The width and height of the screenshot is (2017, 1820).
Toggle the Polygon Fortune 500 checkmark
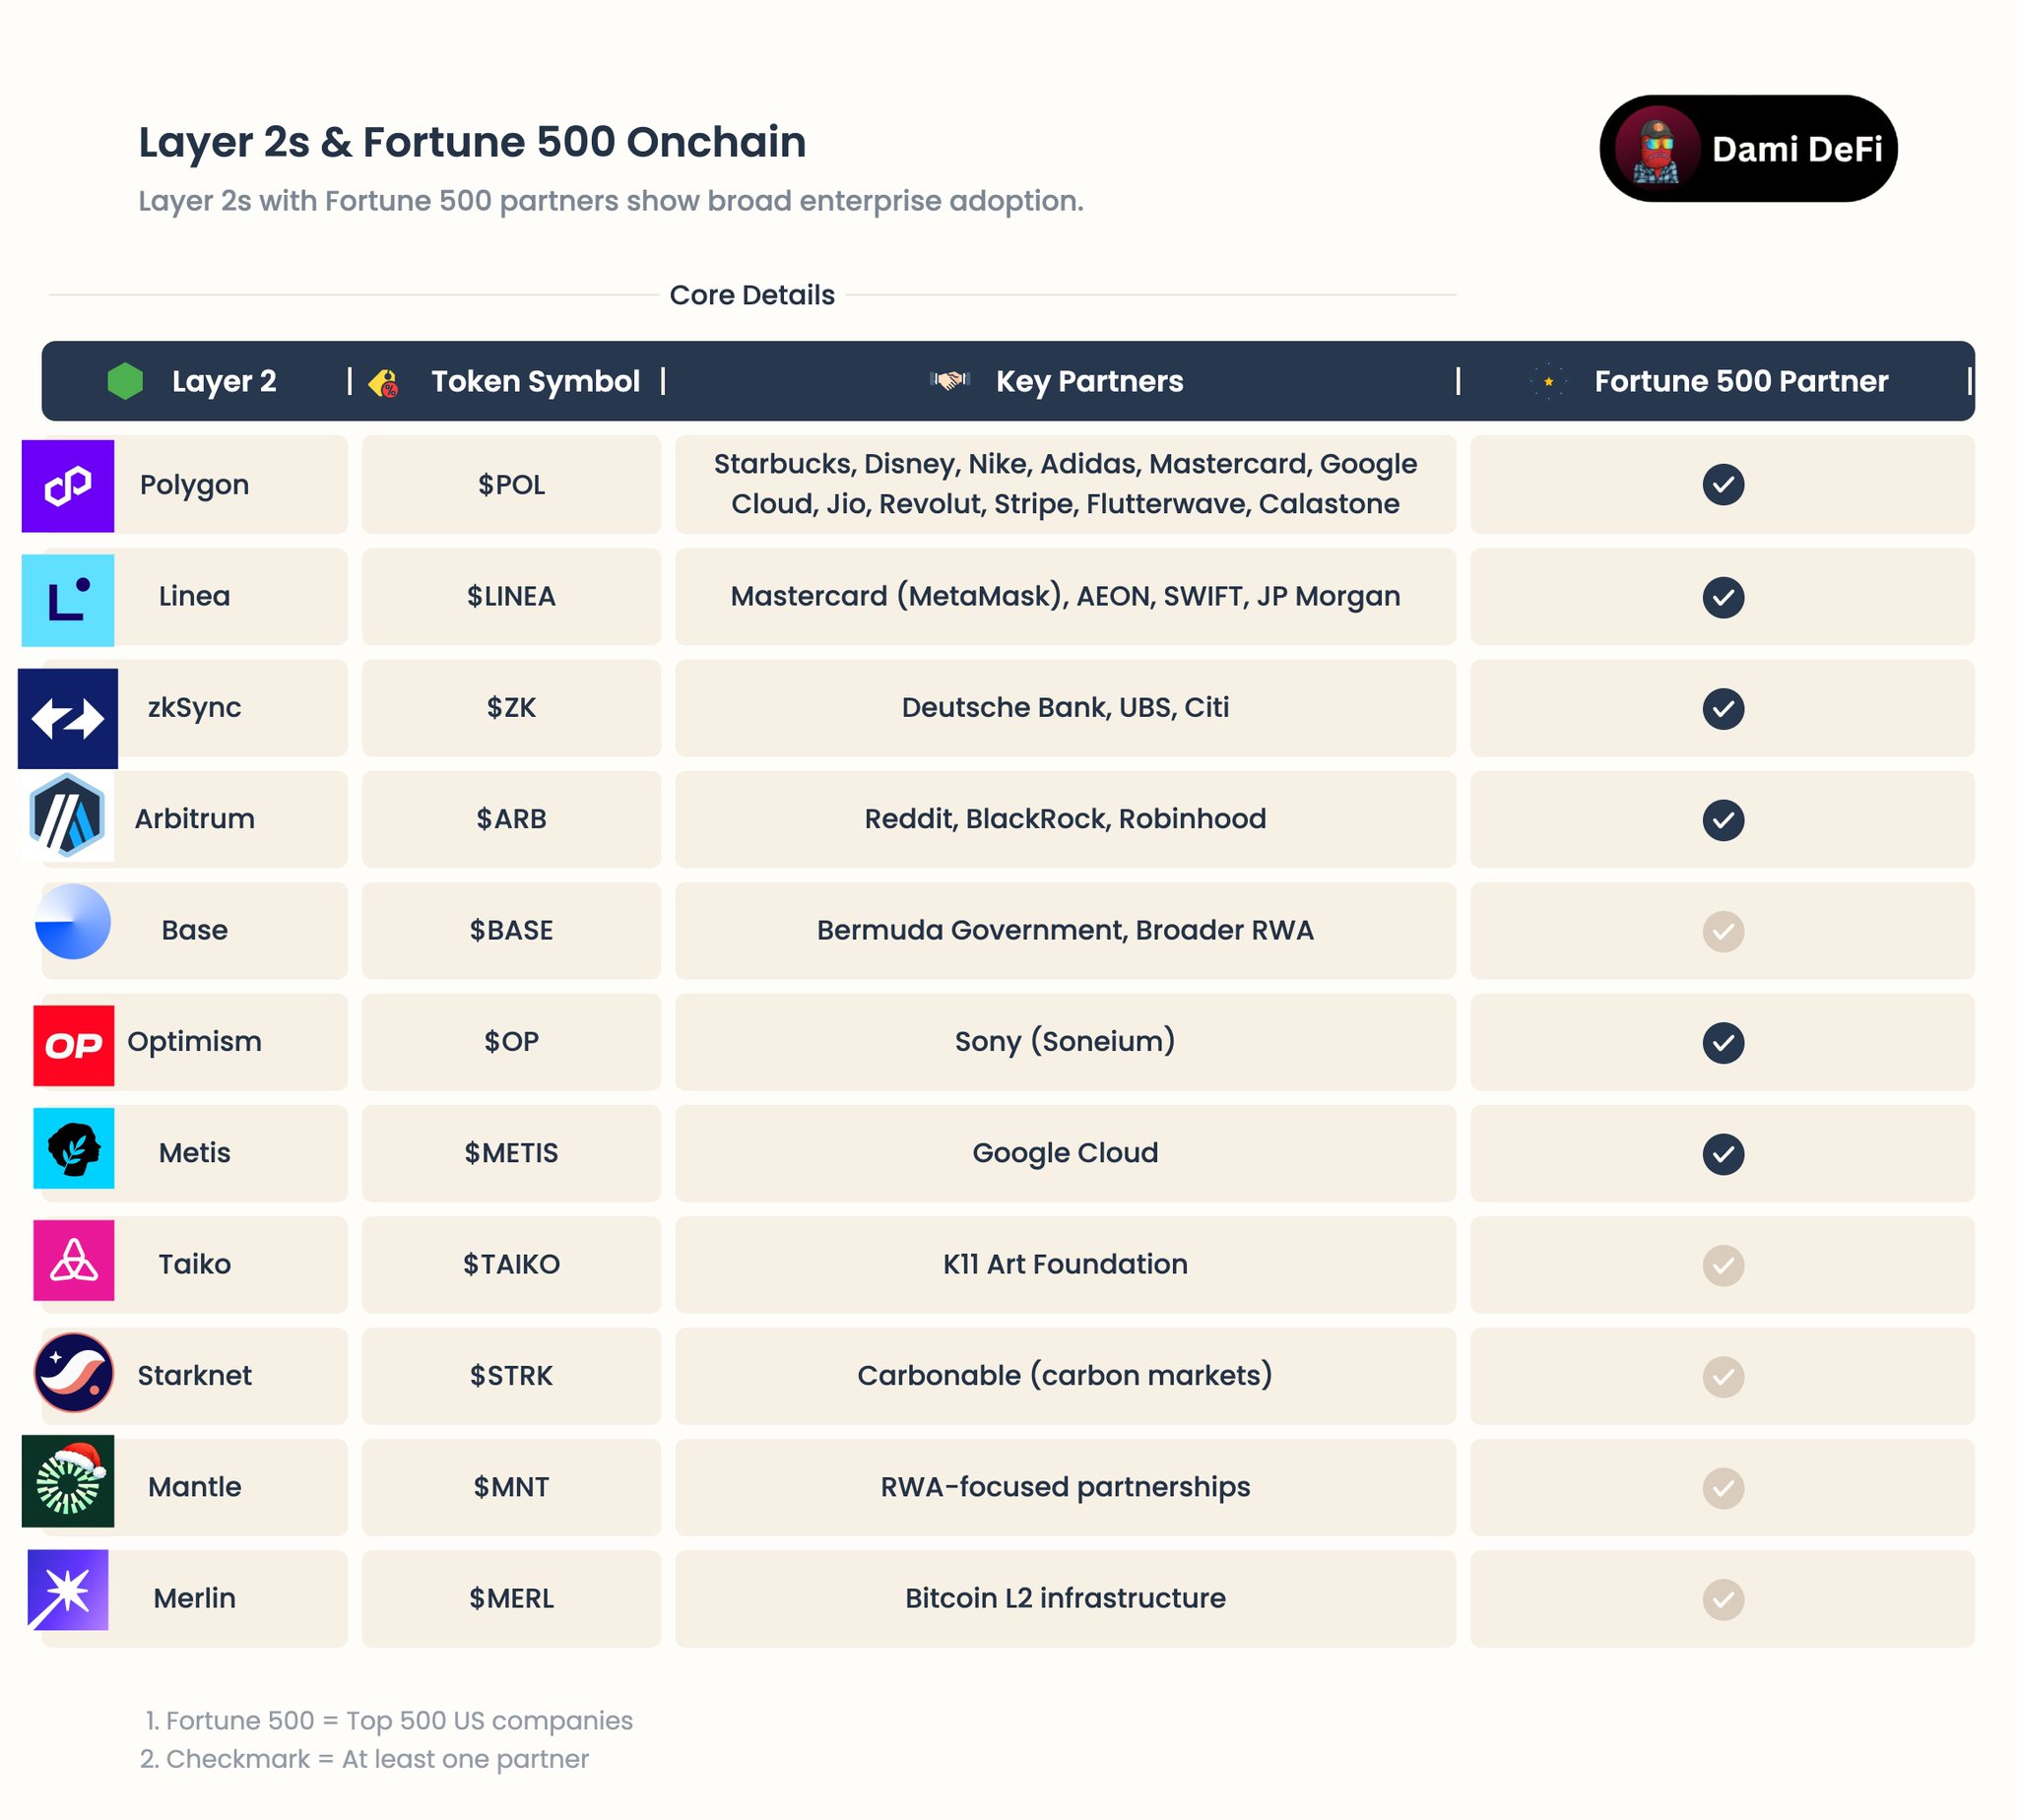click(x=1723, y=485)
